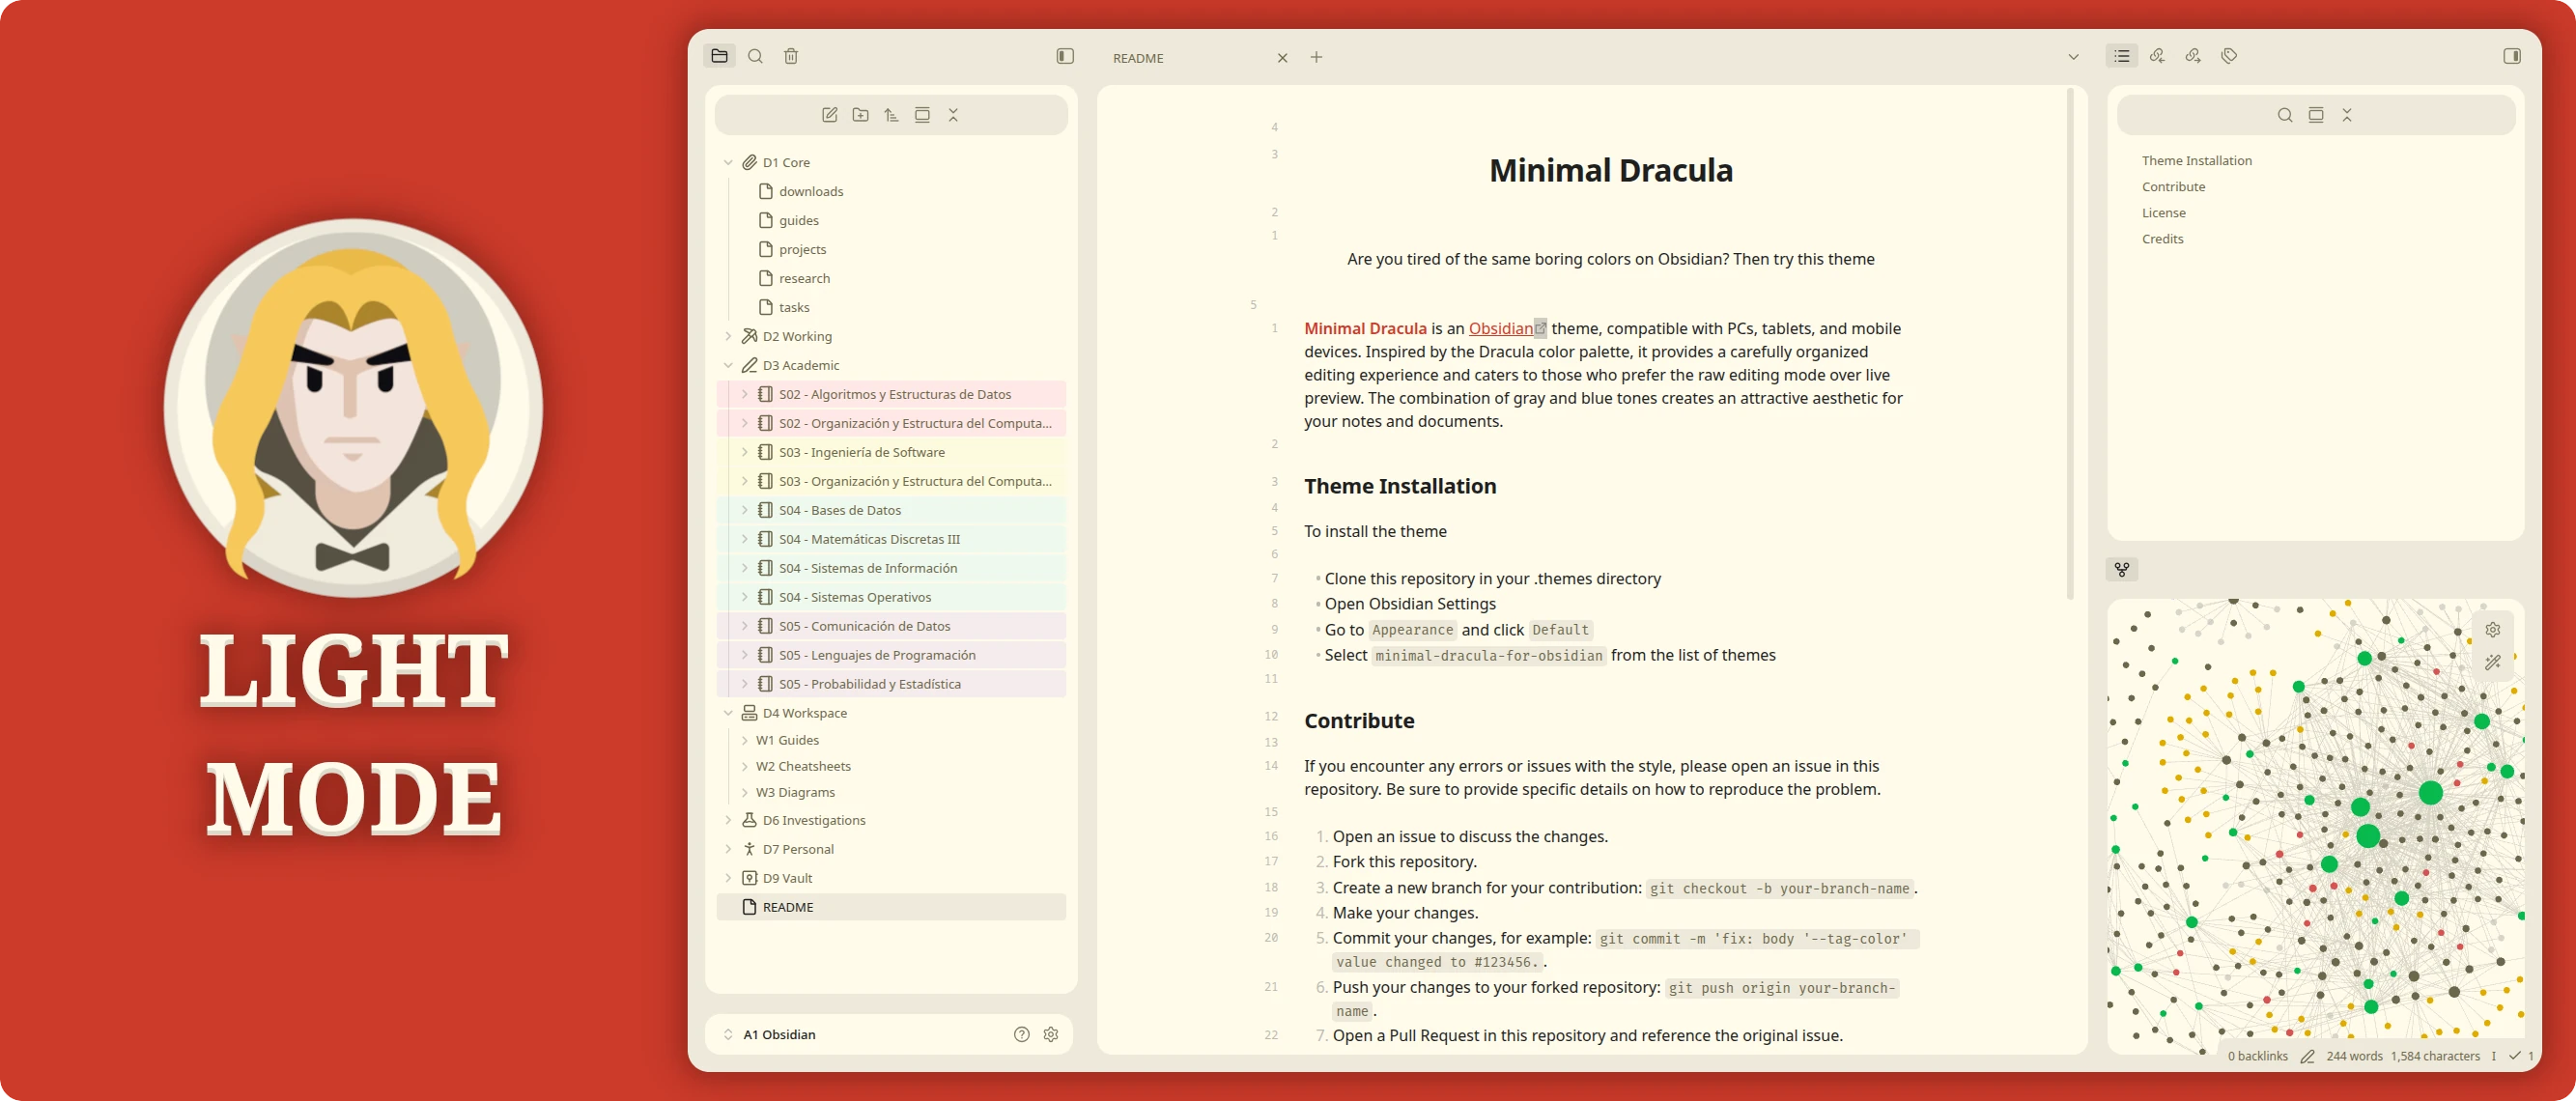Change the file explorer sort order
The image size is (2576, 1101).
point(891,115)
